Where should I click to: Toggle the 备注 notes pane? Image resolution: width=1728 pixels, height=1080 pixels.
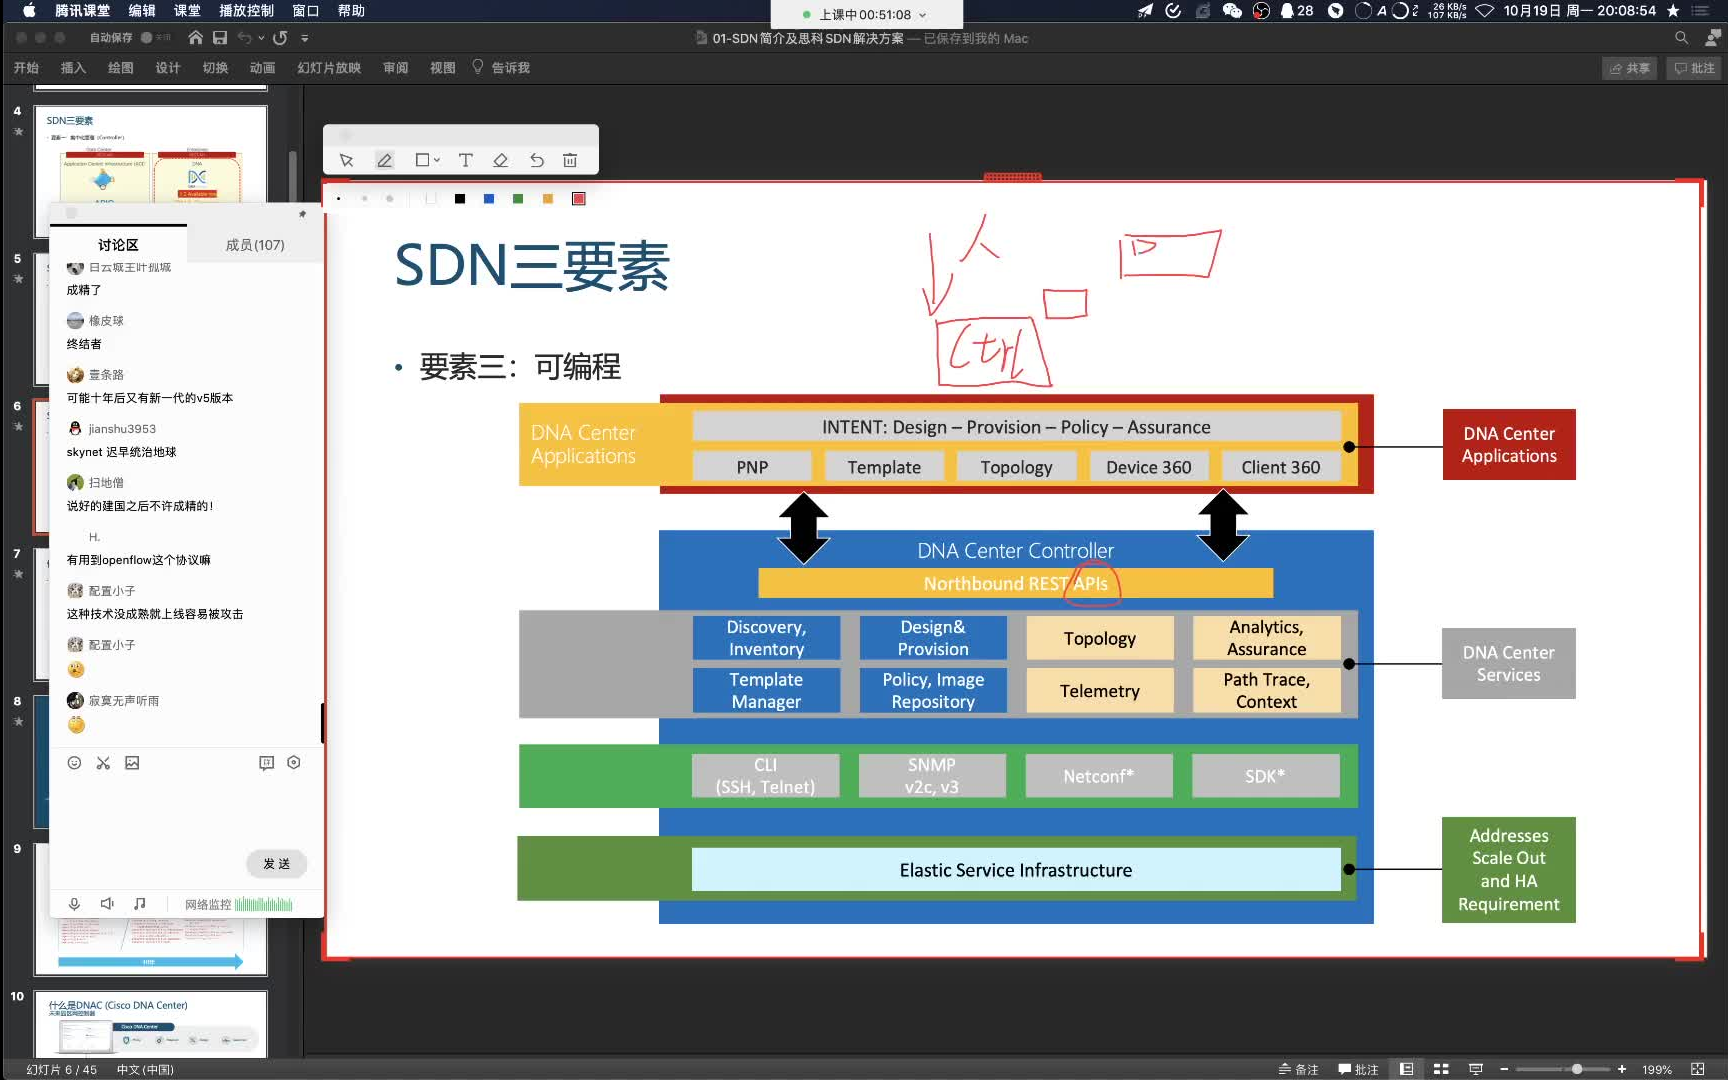click(x=1298, y=1069)
